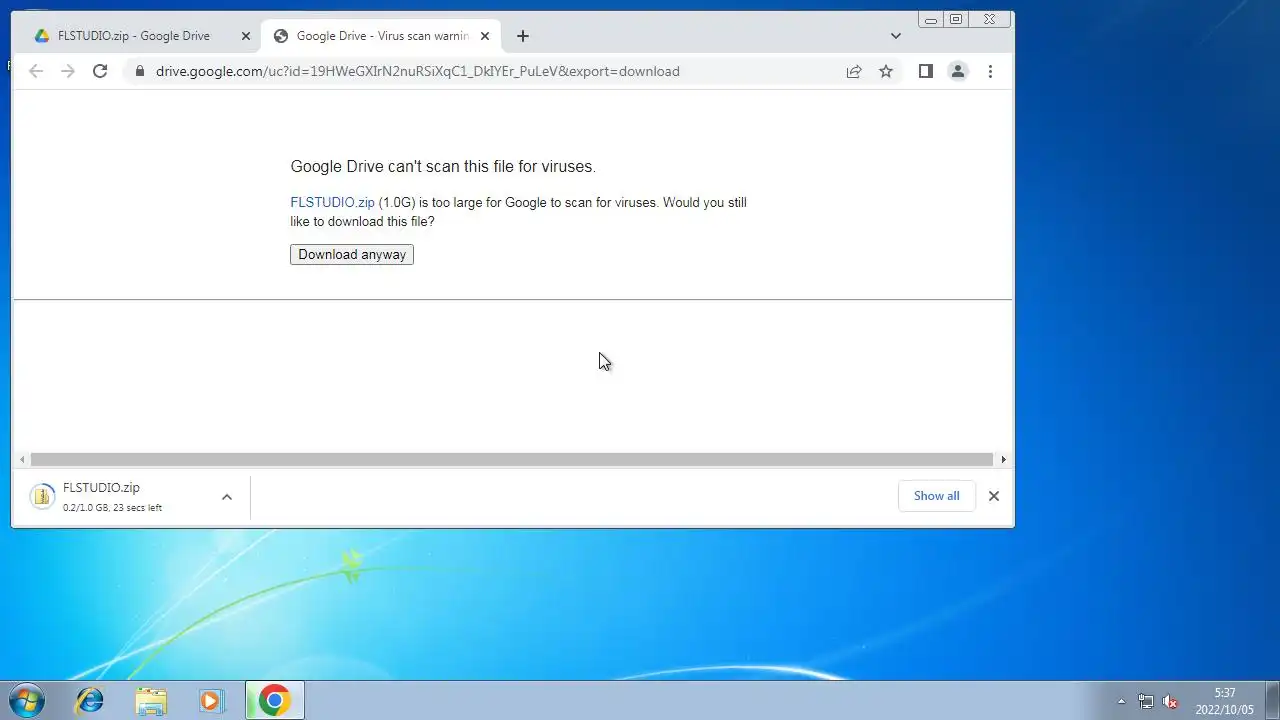The height and width of the screenshot is (720, 1280).
Task: Launch Internet Explorer from taskbar
Action: click(x=90, y=701)
